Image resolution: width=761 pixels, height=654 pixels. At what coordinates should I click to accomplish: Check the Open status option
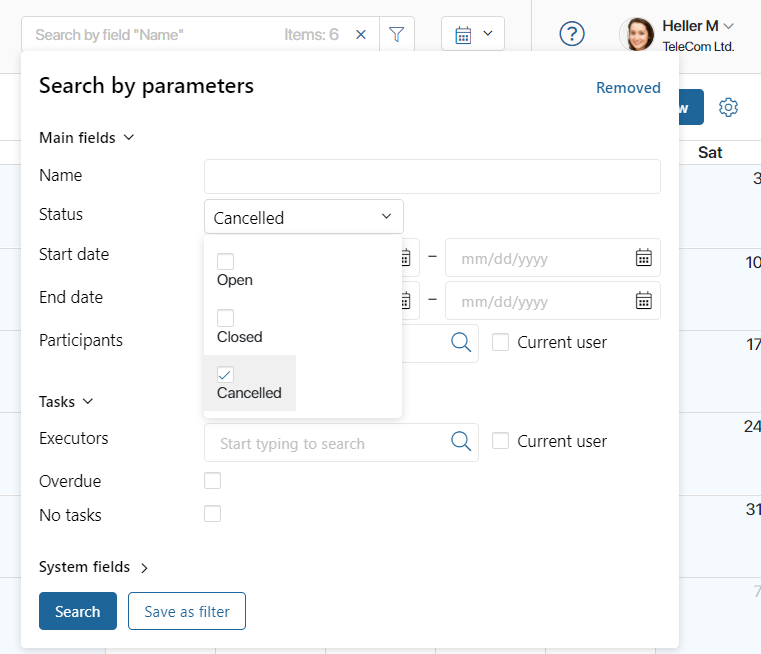click(225, 262)
